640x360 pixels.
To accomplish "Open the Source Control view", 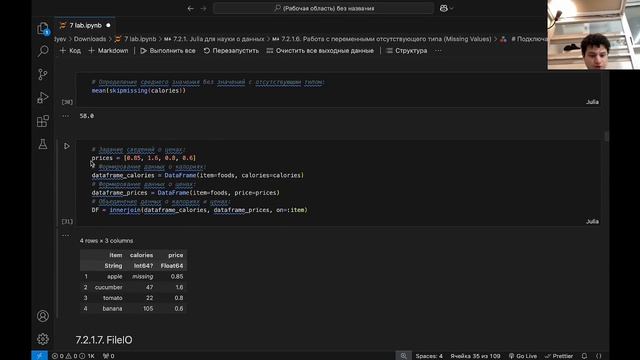I will (43, 74).
